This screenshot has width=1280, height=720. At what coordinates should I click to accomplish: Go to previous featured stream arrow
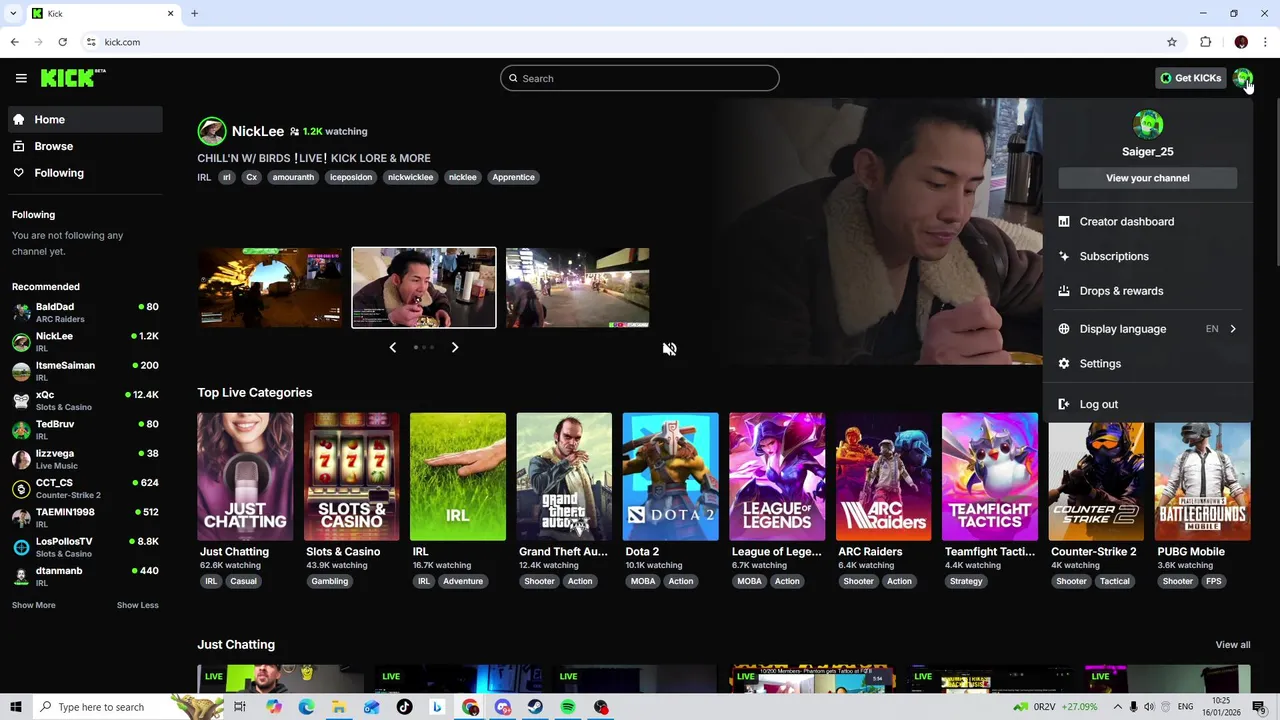[392, 347]
